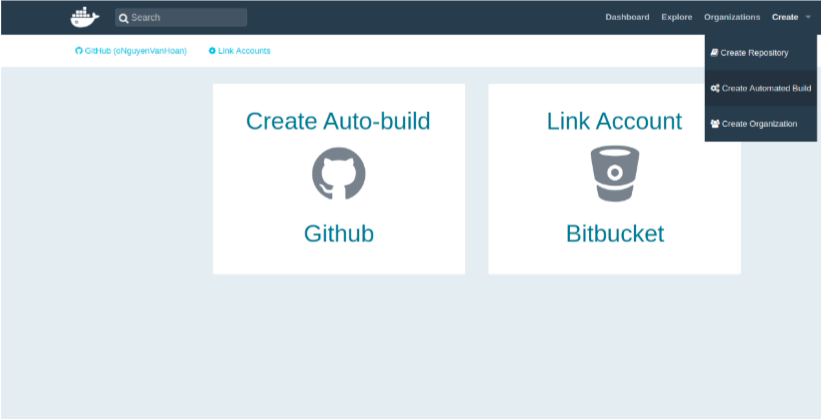Image resolution: width=821 pixels, height=419 pixels.
Task: Click the book icon beside Create Repository
Action: pyautogui.click(x=714, y=52)
